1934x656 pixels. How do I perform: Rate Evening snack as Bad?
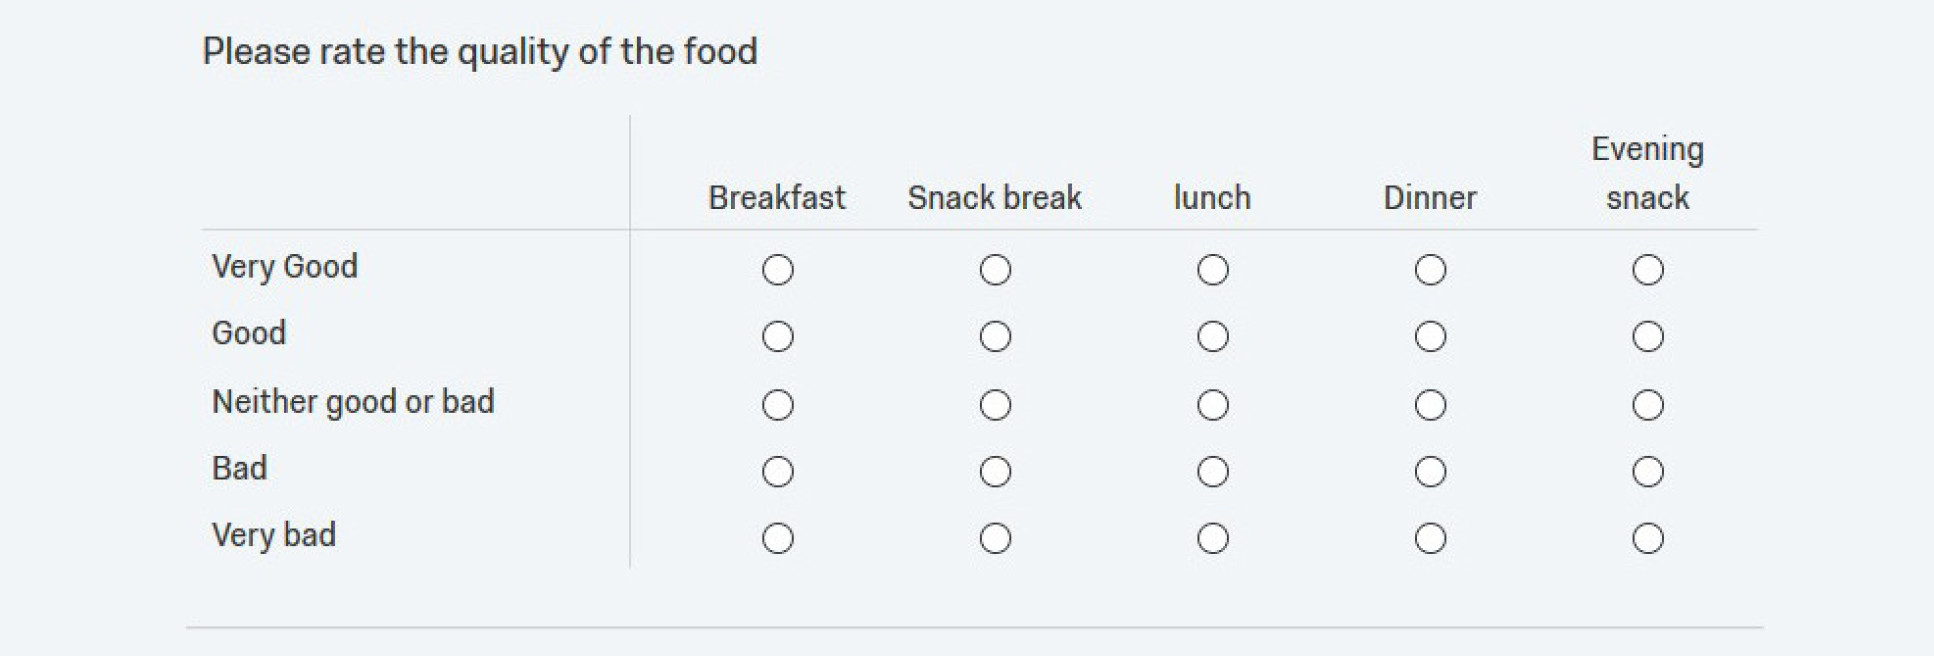click(x=1647, y=472)
